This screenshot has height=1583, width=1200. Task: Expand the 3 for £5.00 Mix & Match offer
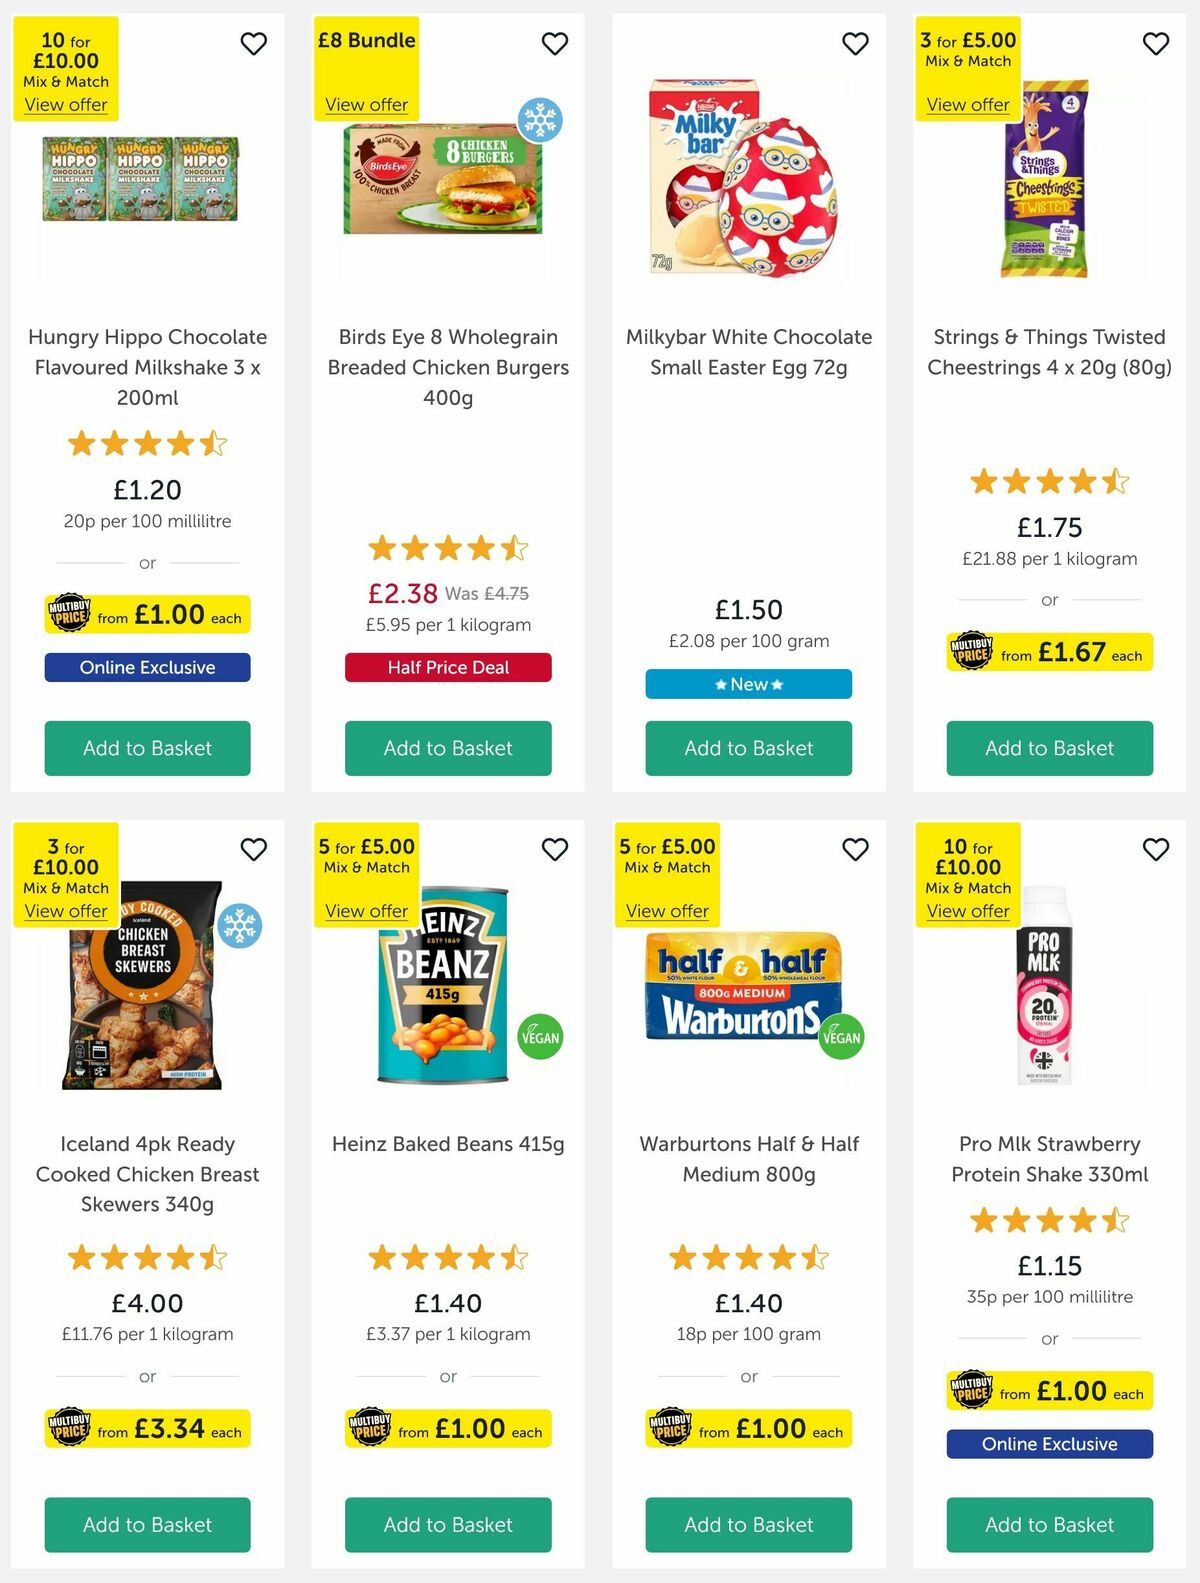[966, 104]
